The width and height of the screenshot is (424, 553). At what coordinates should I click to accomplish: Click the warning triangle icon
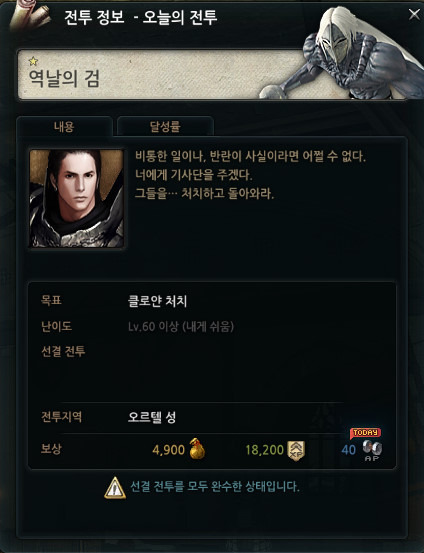coord(115,488)
